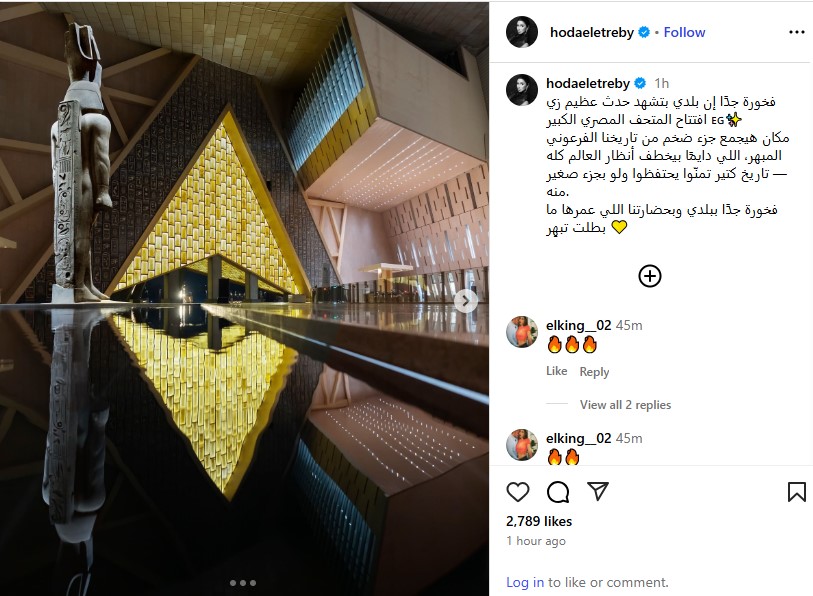View the 2,789 likes list
The width and height of the screenshot is (813, 596).
tap(539, 521)
